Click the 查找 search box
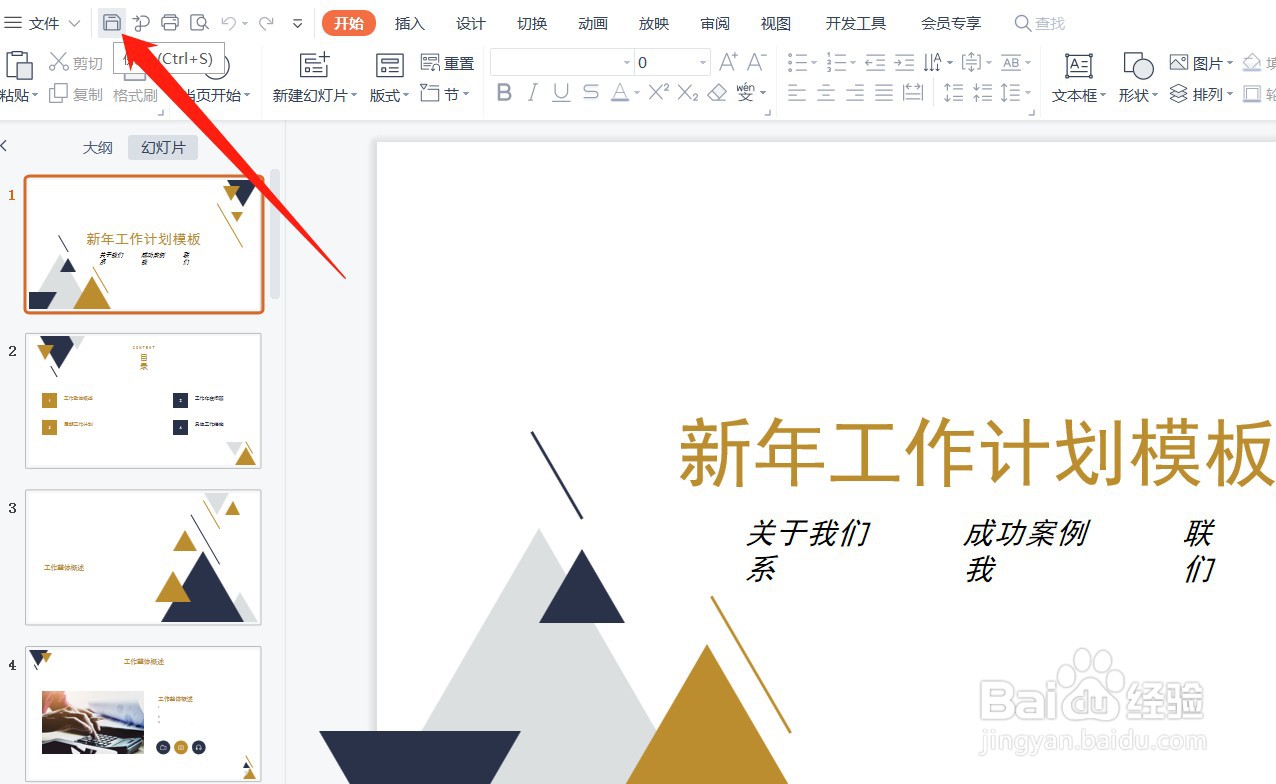Screen dimensions: 1276x784 tap(1041, 23)
